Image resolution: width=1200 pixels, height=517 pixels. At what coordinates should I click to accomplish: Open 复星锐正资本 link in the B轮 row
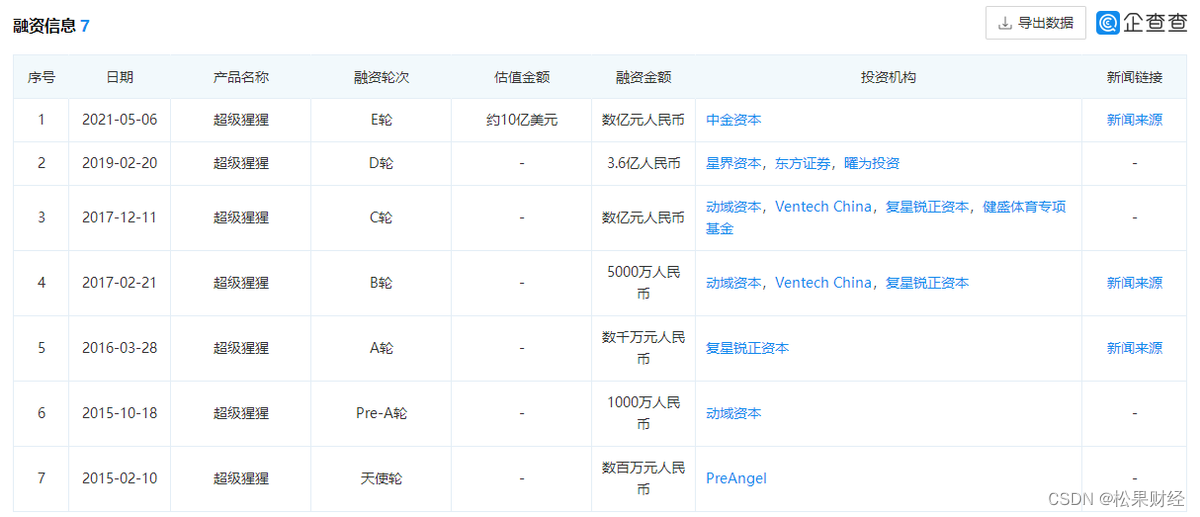coord(927,283)
